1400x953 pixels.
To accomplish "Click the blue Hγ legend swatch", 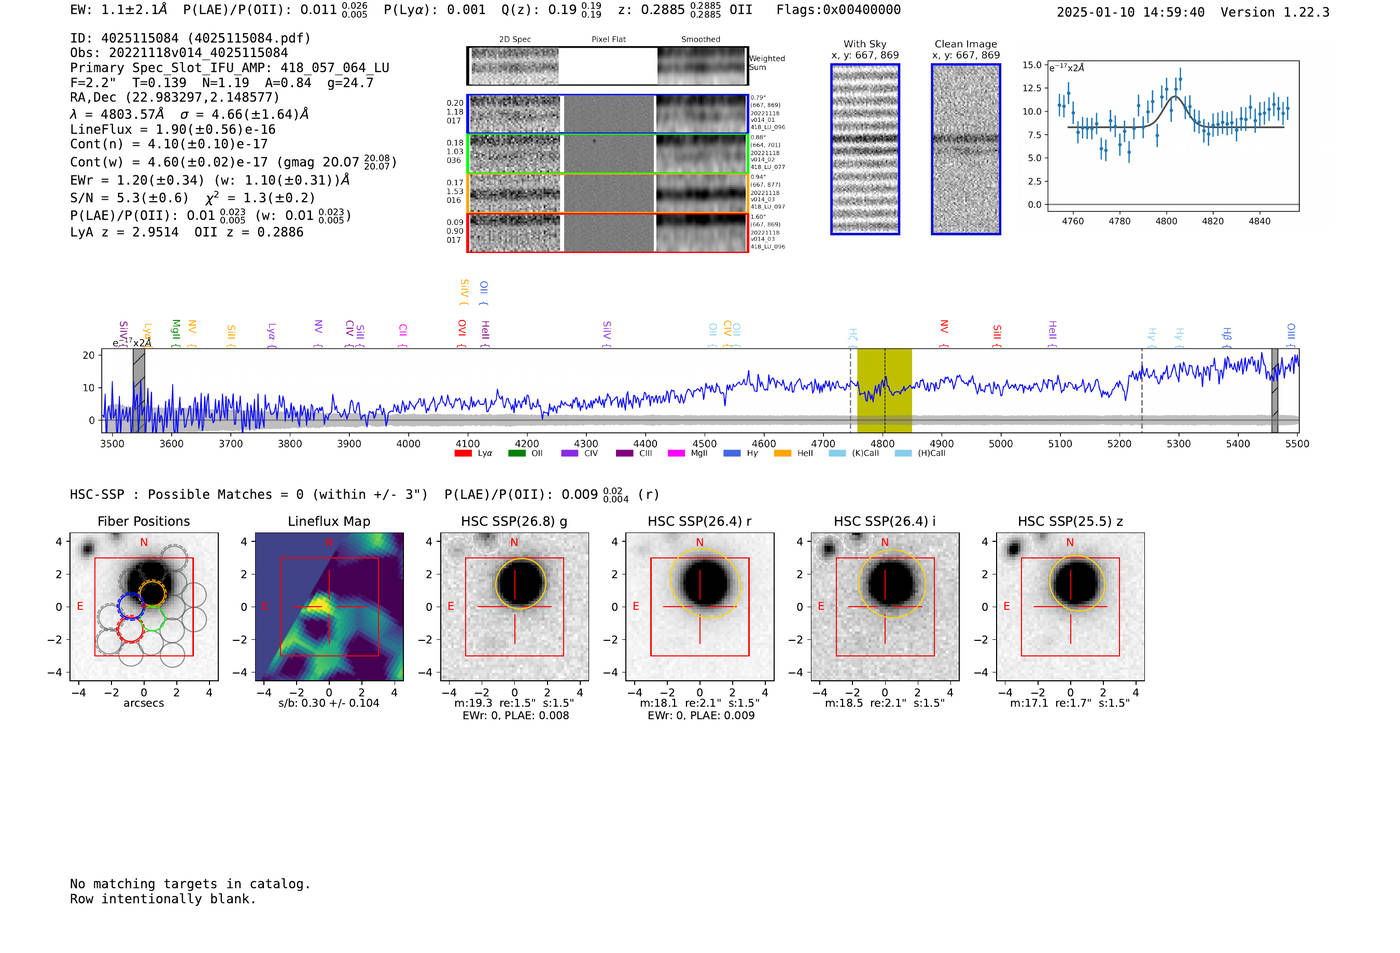I will click(732, 454).
